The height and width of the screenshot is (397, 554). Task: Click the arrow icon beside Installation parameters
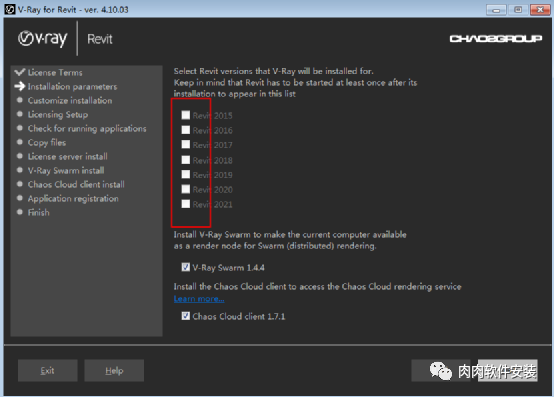click(x=20, y=86)
